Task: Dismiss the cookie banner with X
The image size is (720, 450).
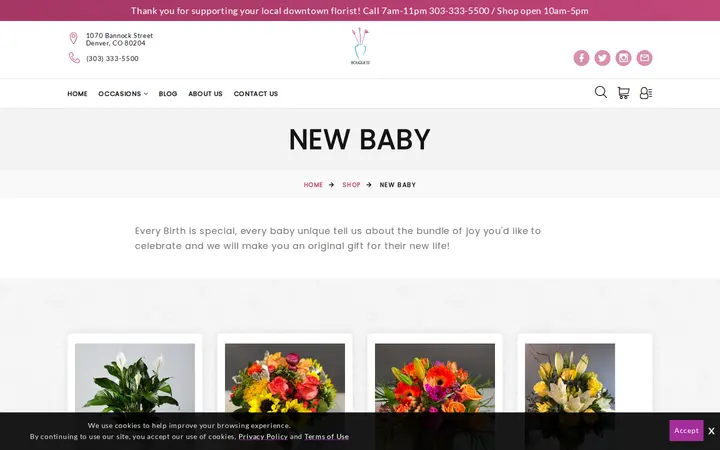Action: click(711, 431)
